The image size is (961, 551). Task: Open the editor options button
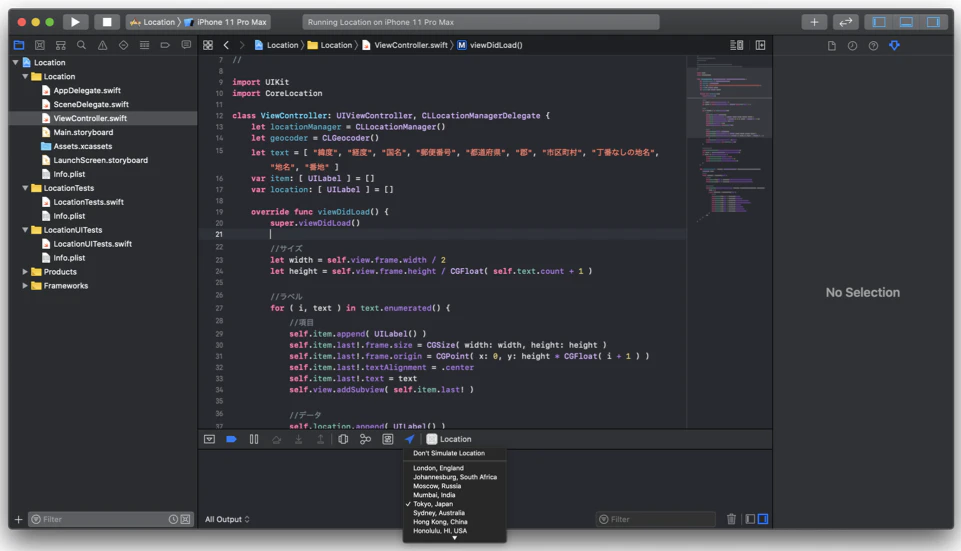click(x=737, y=45)
